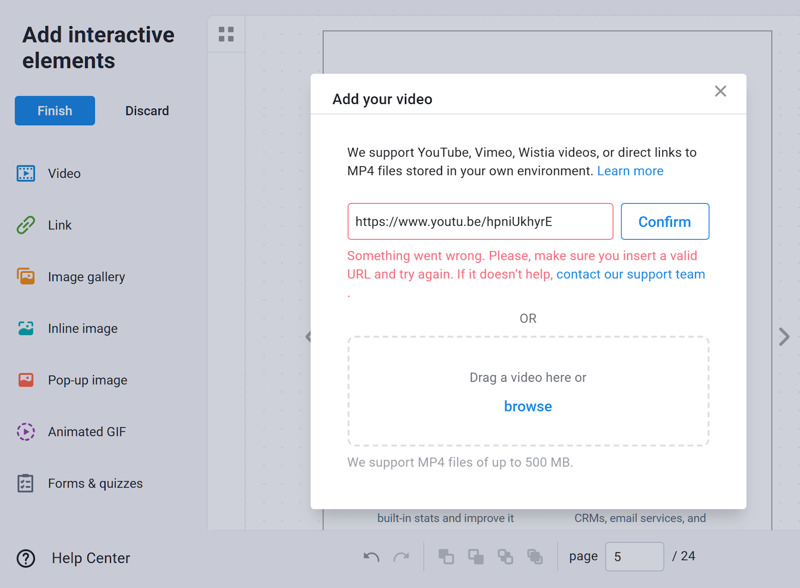Image resolution: width=800 pixels, height=588 pixels.
Task: Open the Learn more link
Action: tap(630, 171)
